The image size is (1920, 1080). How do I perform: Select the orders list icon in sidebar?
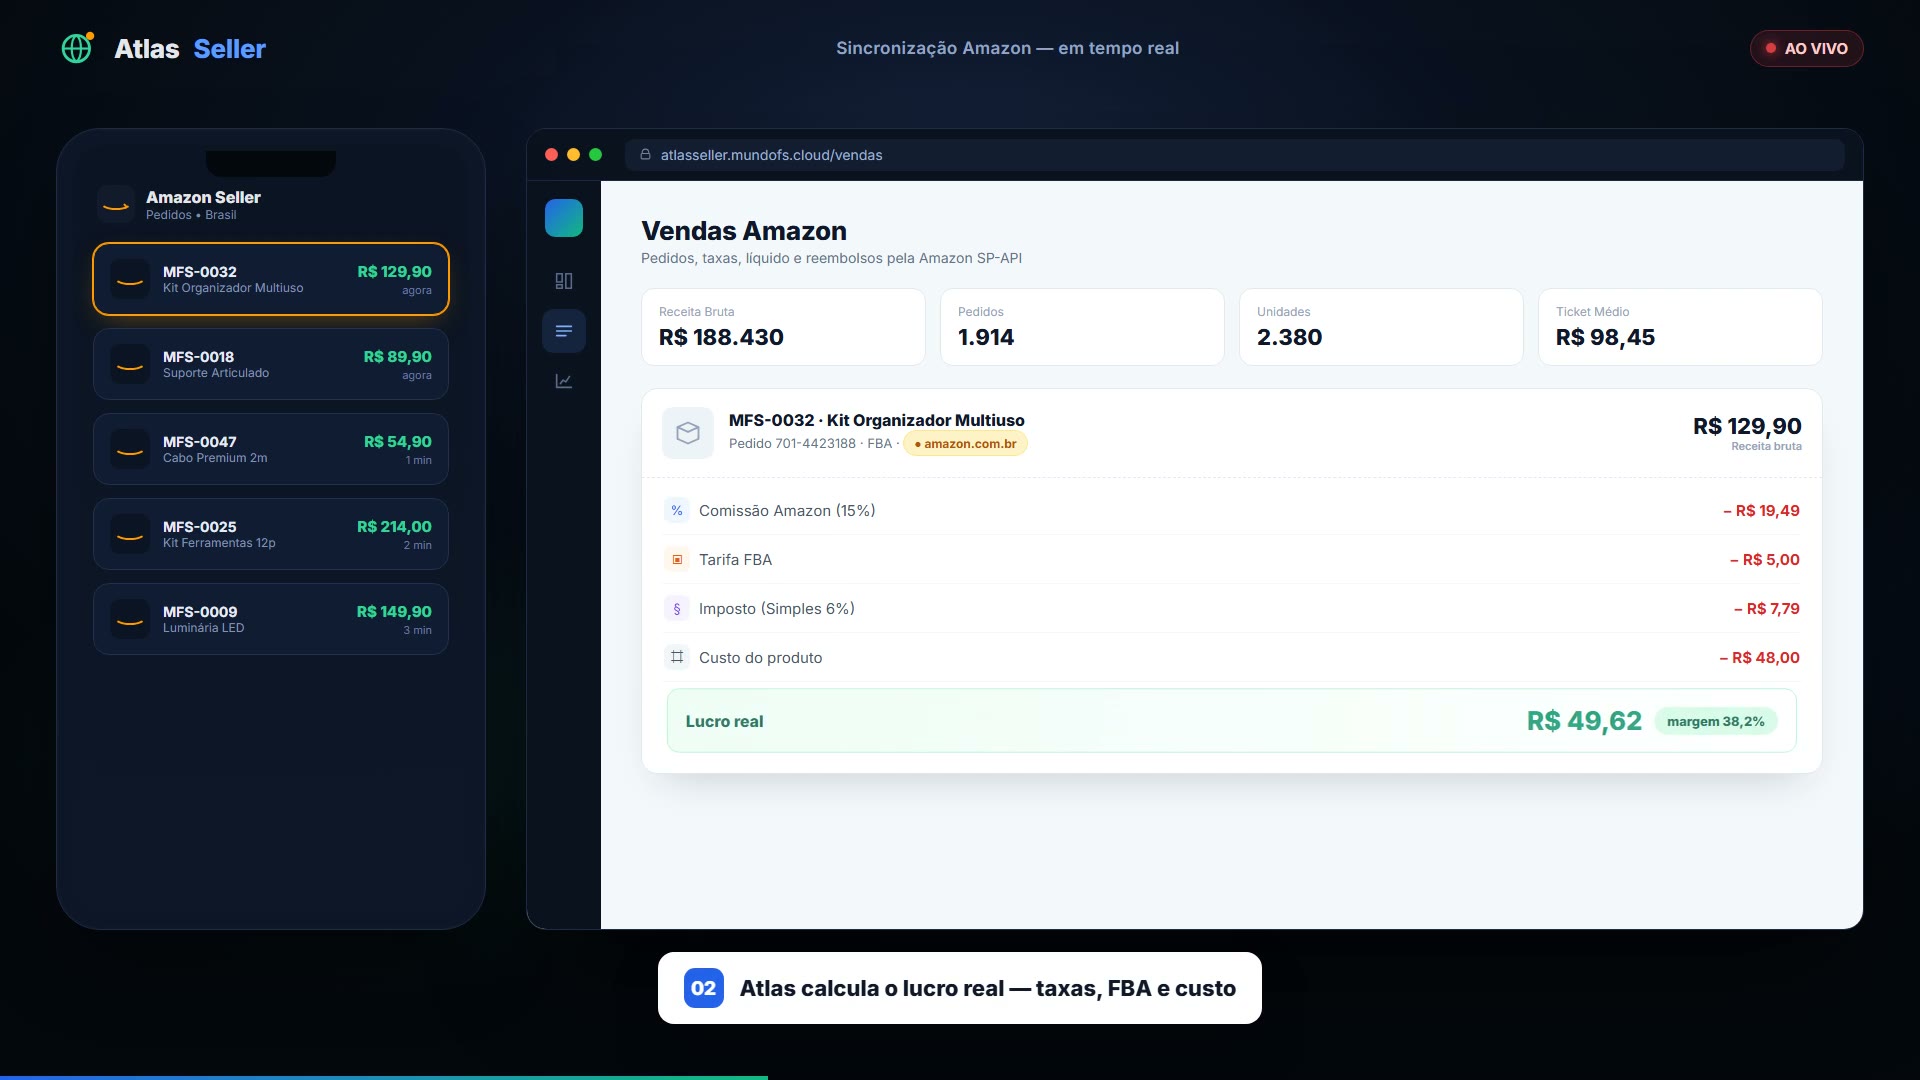coord(564,331)
